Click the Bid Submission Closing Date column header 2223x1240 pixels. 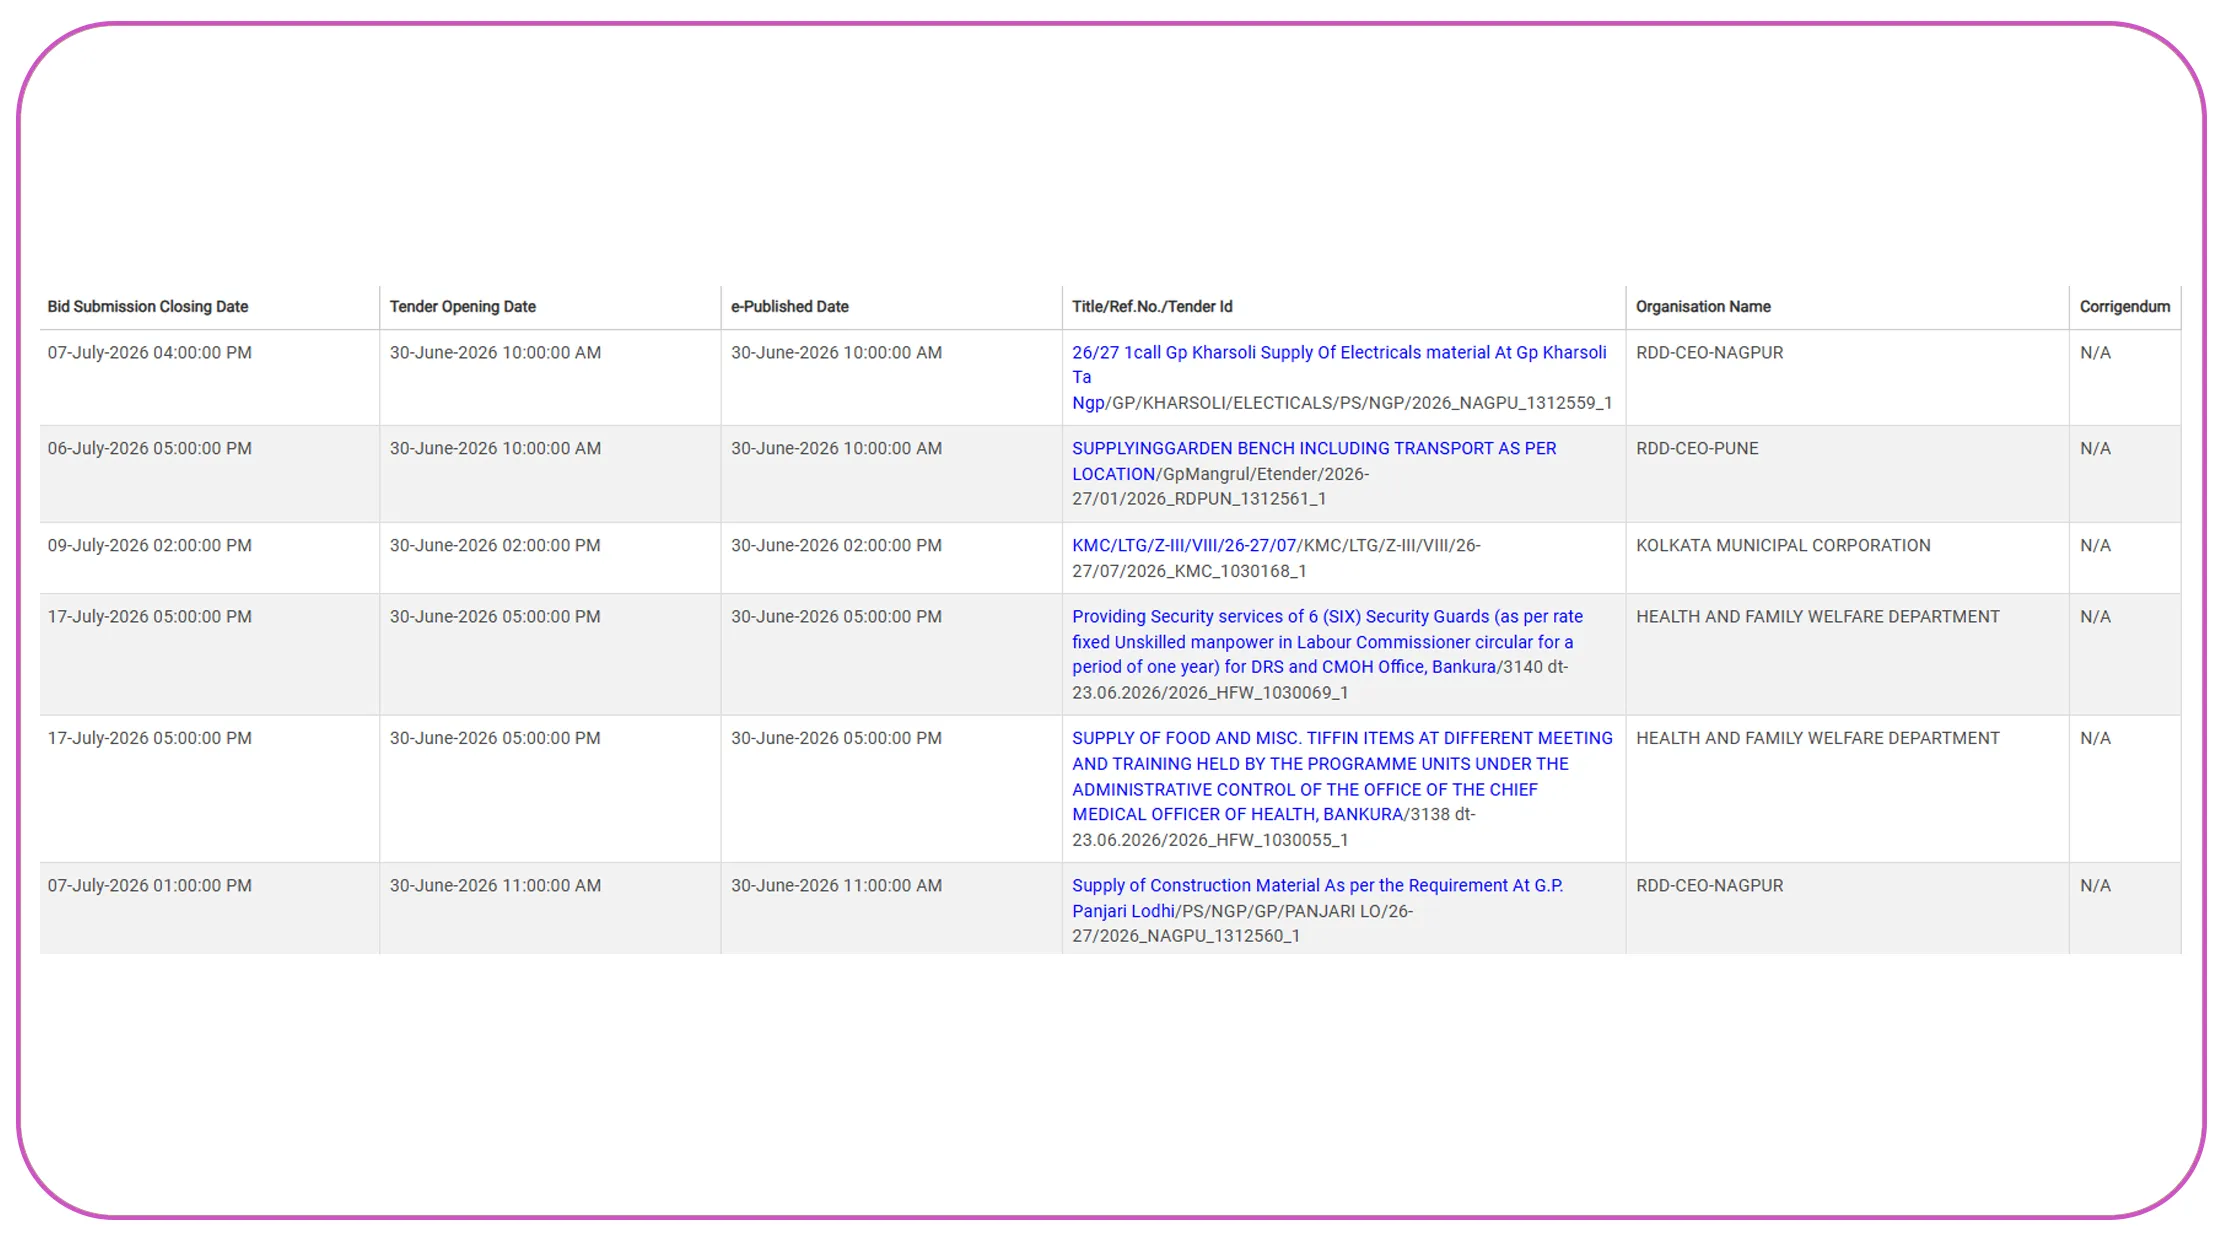coord(148,306)
